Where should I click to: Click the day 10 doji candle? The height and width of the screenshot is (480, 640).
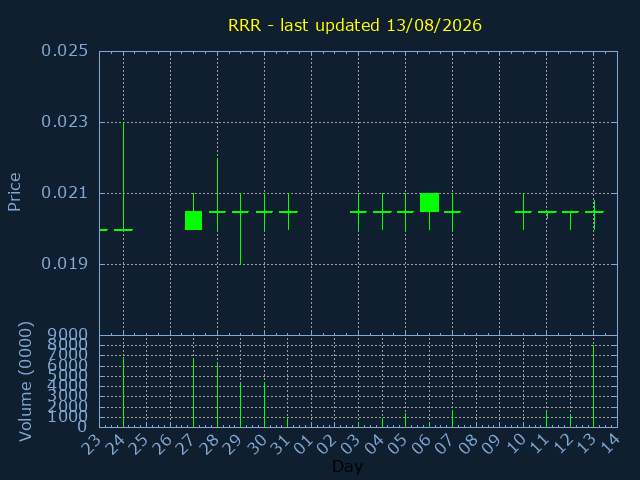523,212
